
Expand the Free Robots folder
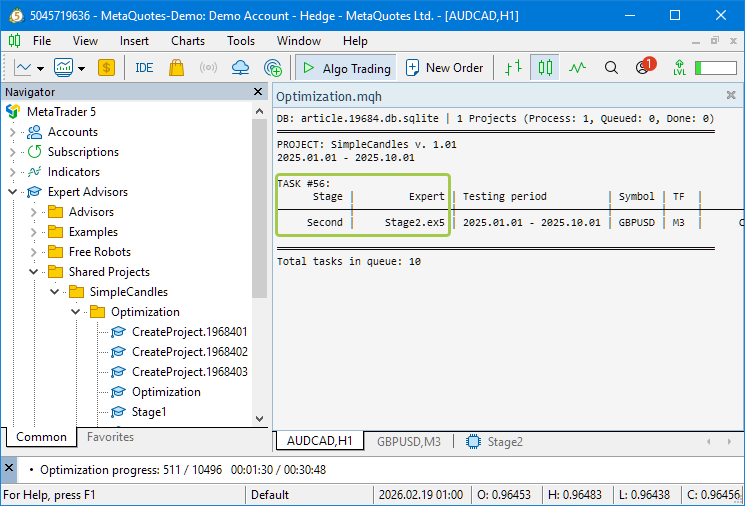pyautogui.click(x=34, y=252)
